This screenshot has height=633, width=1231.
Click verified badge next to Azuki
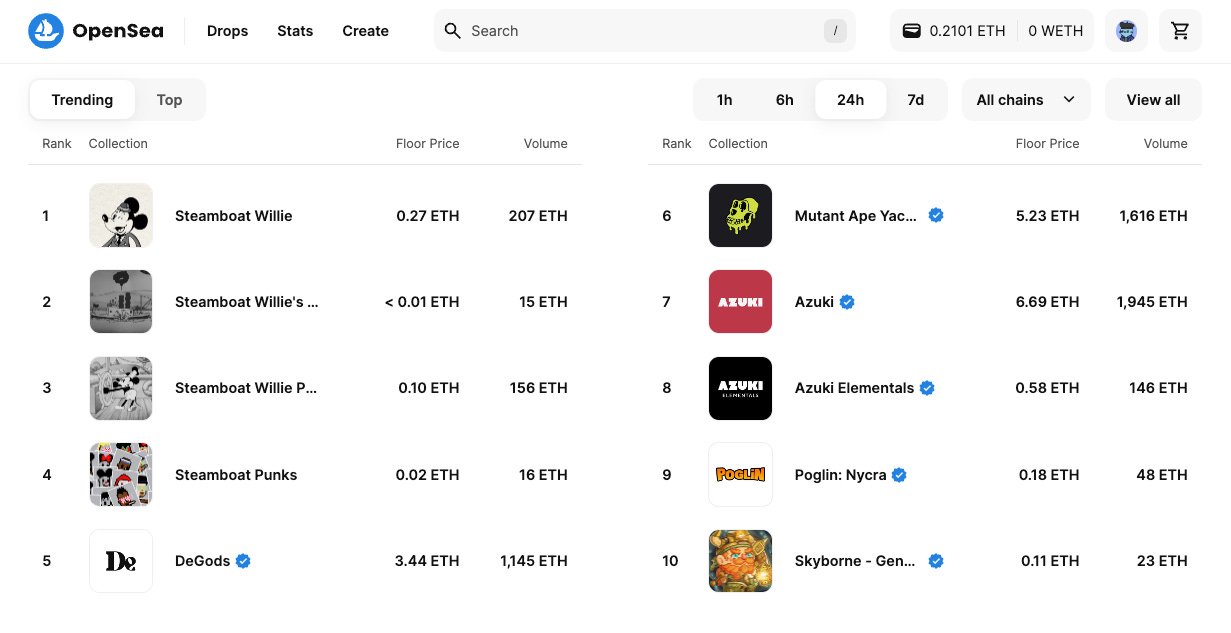(847, 302)
